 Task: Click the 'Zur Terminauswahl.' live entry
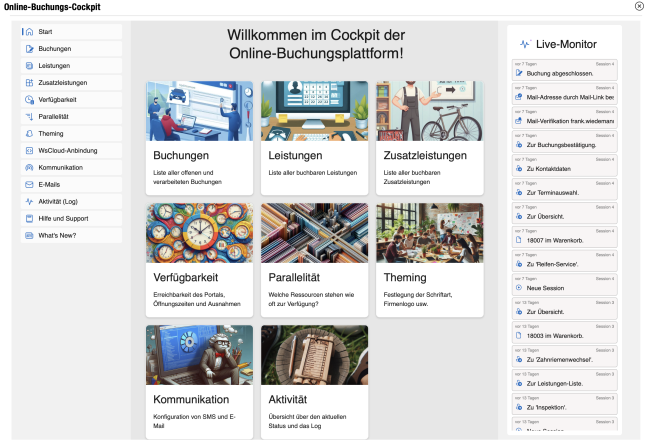coord(564,192)
